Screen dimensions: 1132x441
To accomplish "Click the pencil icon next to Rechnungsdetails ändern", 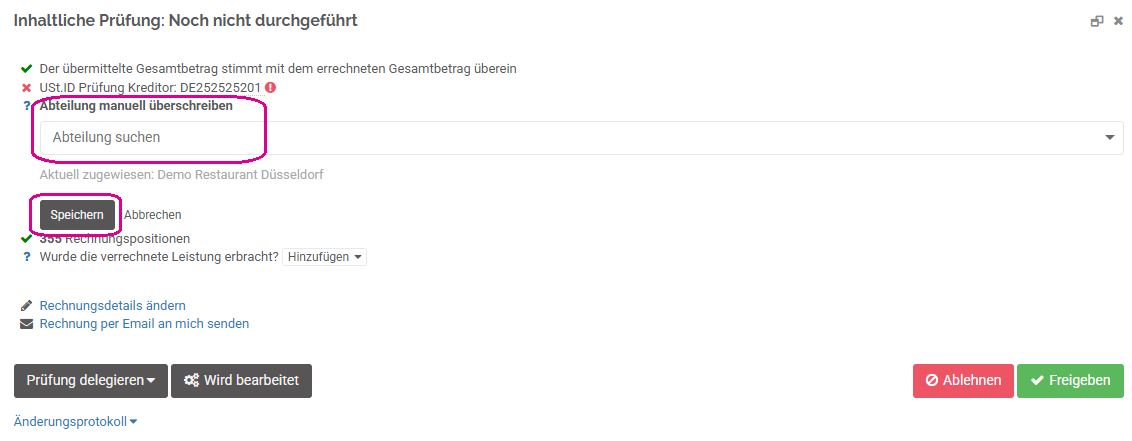I will [27, 305].
